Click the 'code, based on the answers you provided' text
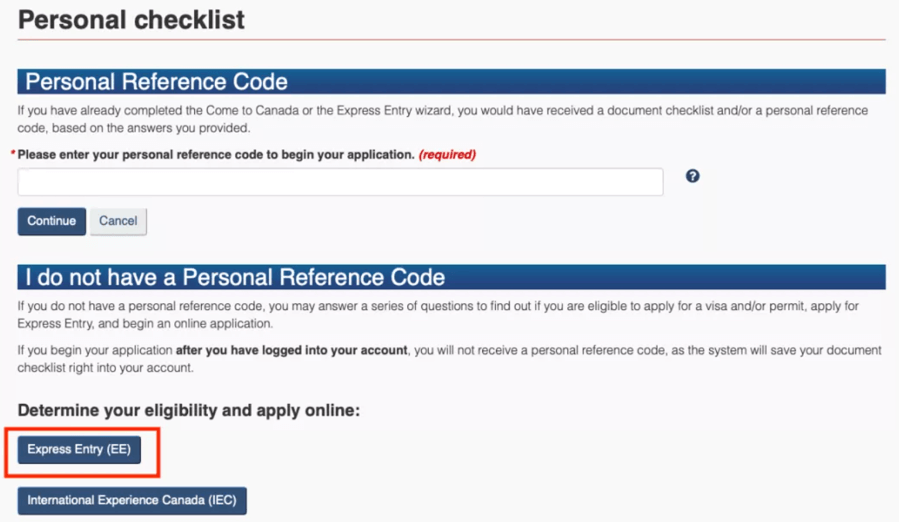Screen dimensions: 899x522 point(134,128)
